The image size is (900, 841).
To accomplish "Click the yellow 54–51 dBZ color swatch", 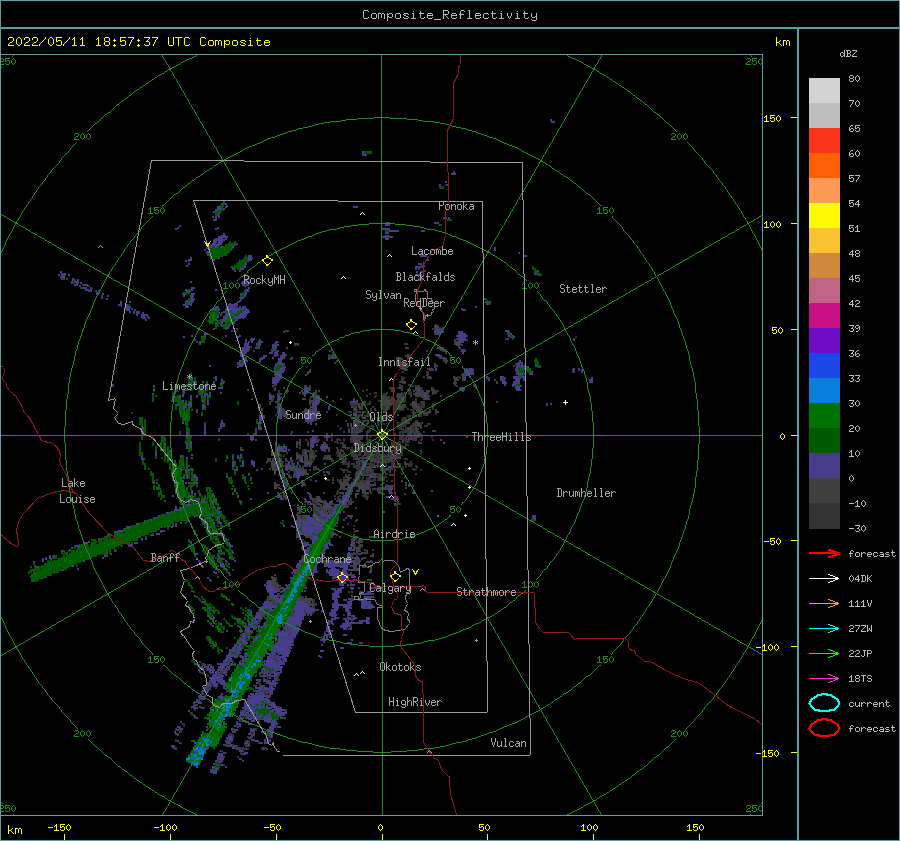I will tap(824, 216).
